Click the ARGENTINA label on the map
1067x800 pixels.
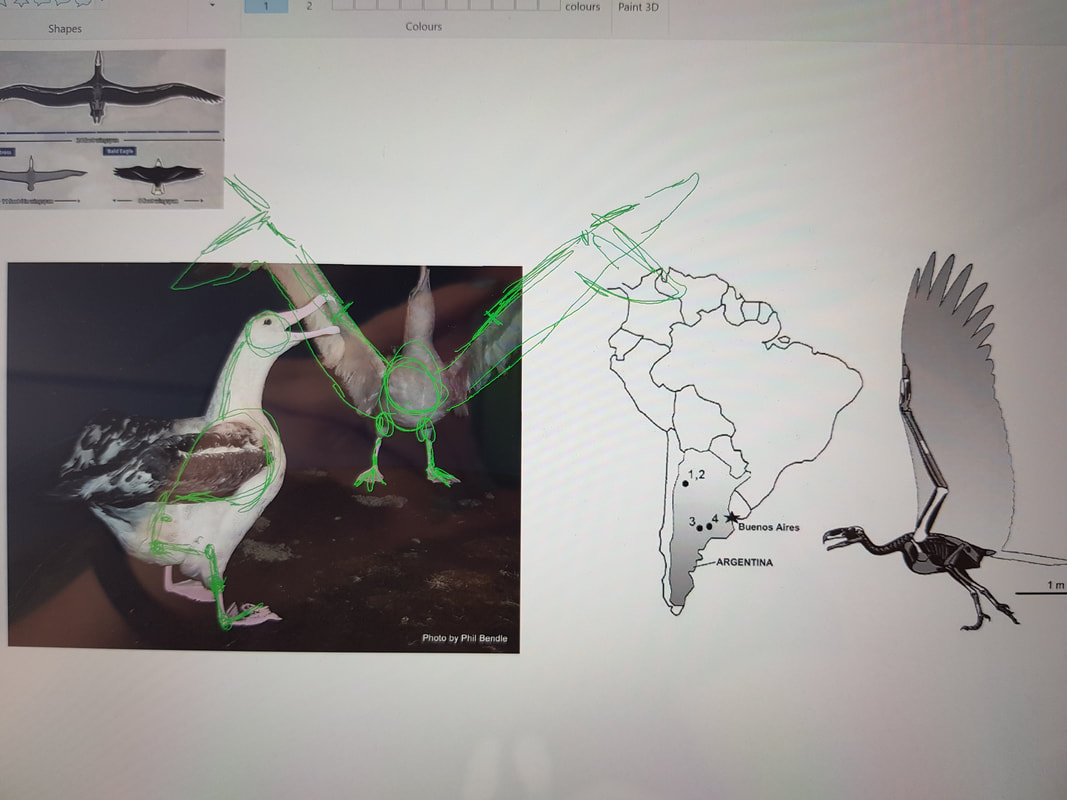pyautogui.click(x=744, y=563)
